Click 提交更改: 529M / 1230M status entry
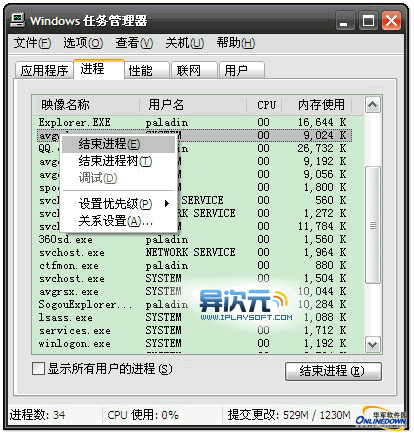The image size is (414, 435). coord(289,415)
